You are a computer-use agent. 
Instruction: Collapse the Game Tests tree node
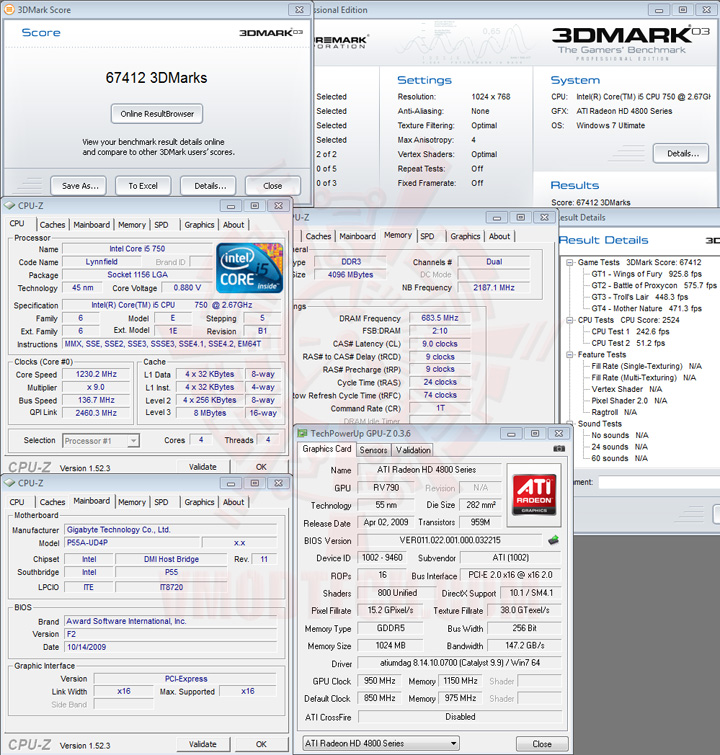(x=570, y=262)
